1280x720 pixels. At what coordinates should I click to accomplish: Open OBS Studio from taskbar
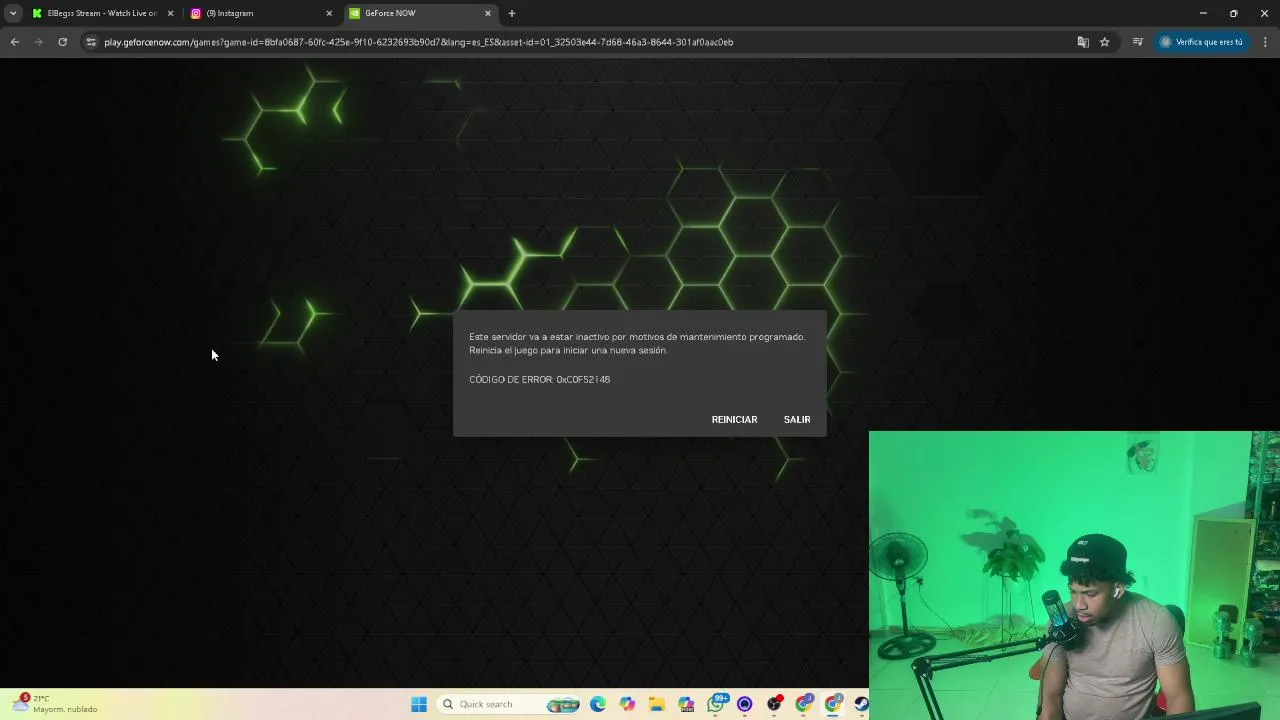point(774,704)
